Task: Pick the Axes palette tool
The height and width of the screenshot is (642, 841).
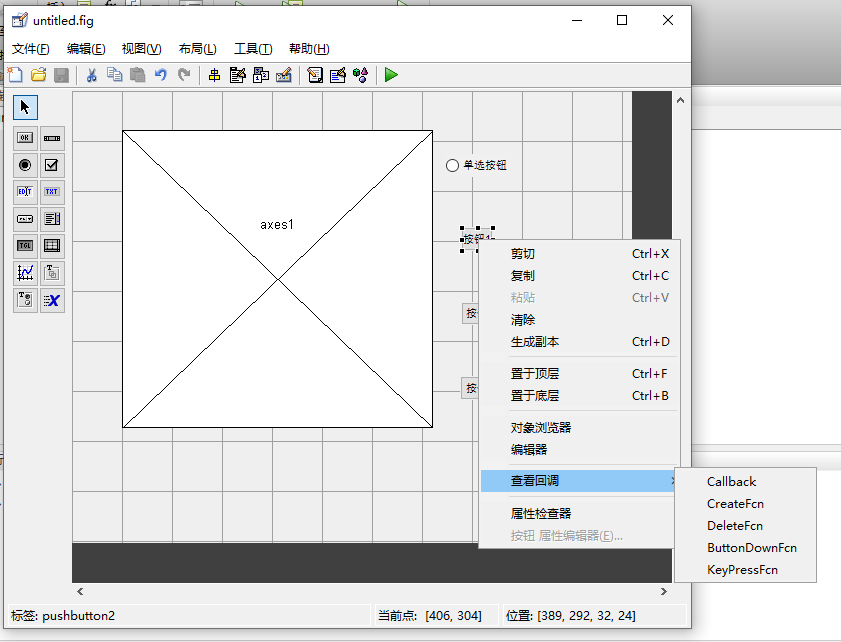Action: (x=25, y=273)
